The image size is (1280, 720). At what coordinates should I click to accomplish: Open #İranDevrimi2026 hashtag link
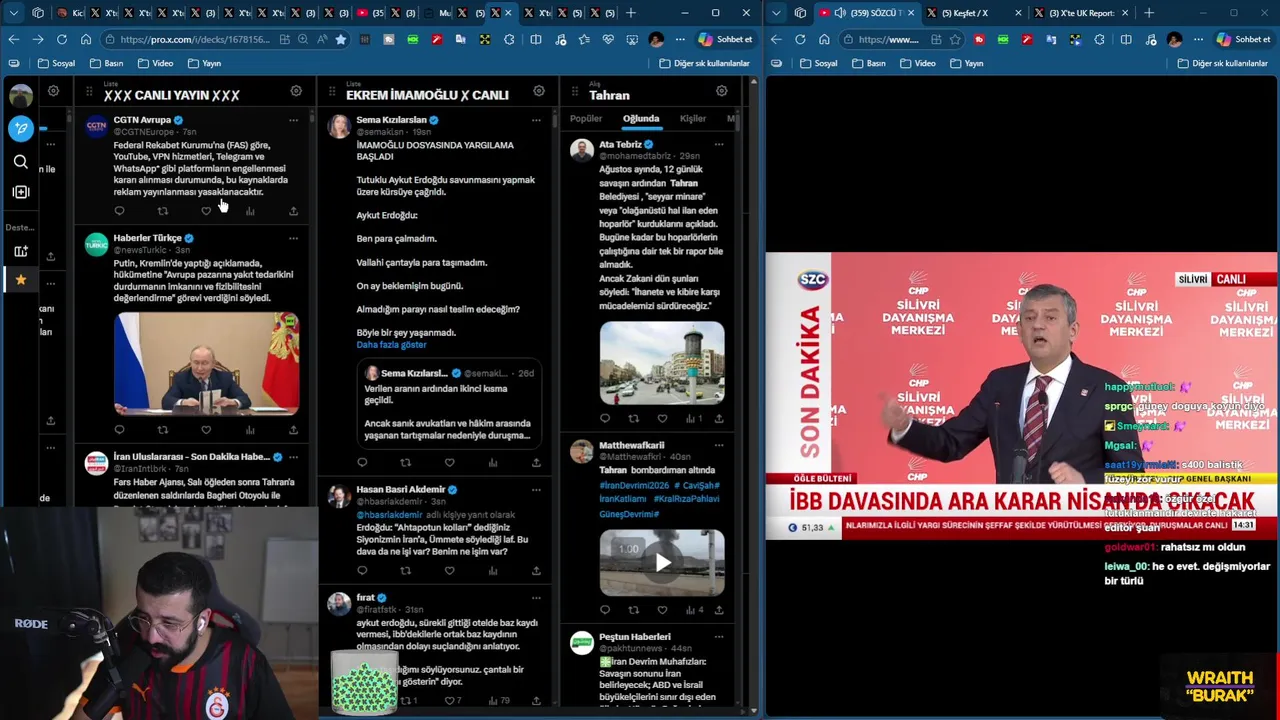click(634, 485)
